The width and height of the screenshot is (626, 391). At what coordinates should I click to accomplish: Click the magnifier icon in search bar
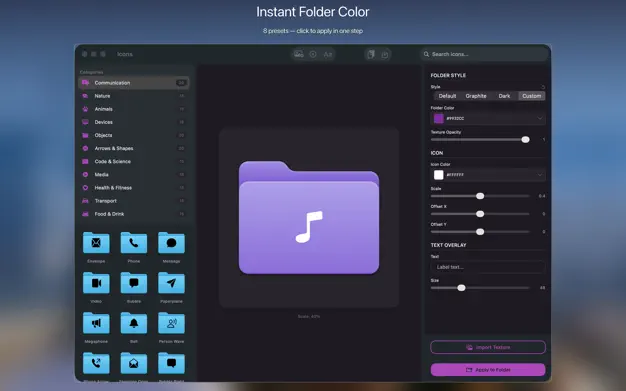pyautogui.click(x=426, y=54)
